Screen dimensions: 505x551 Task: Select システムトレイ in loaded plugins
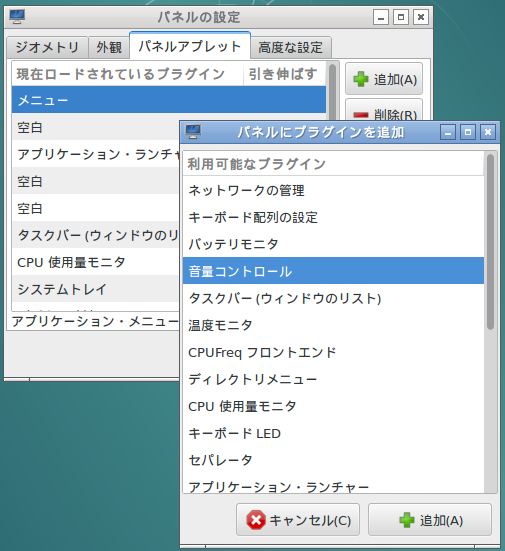[x=95, y=289]
